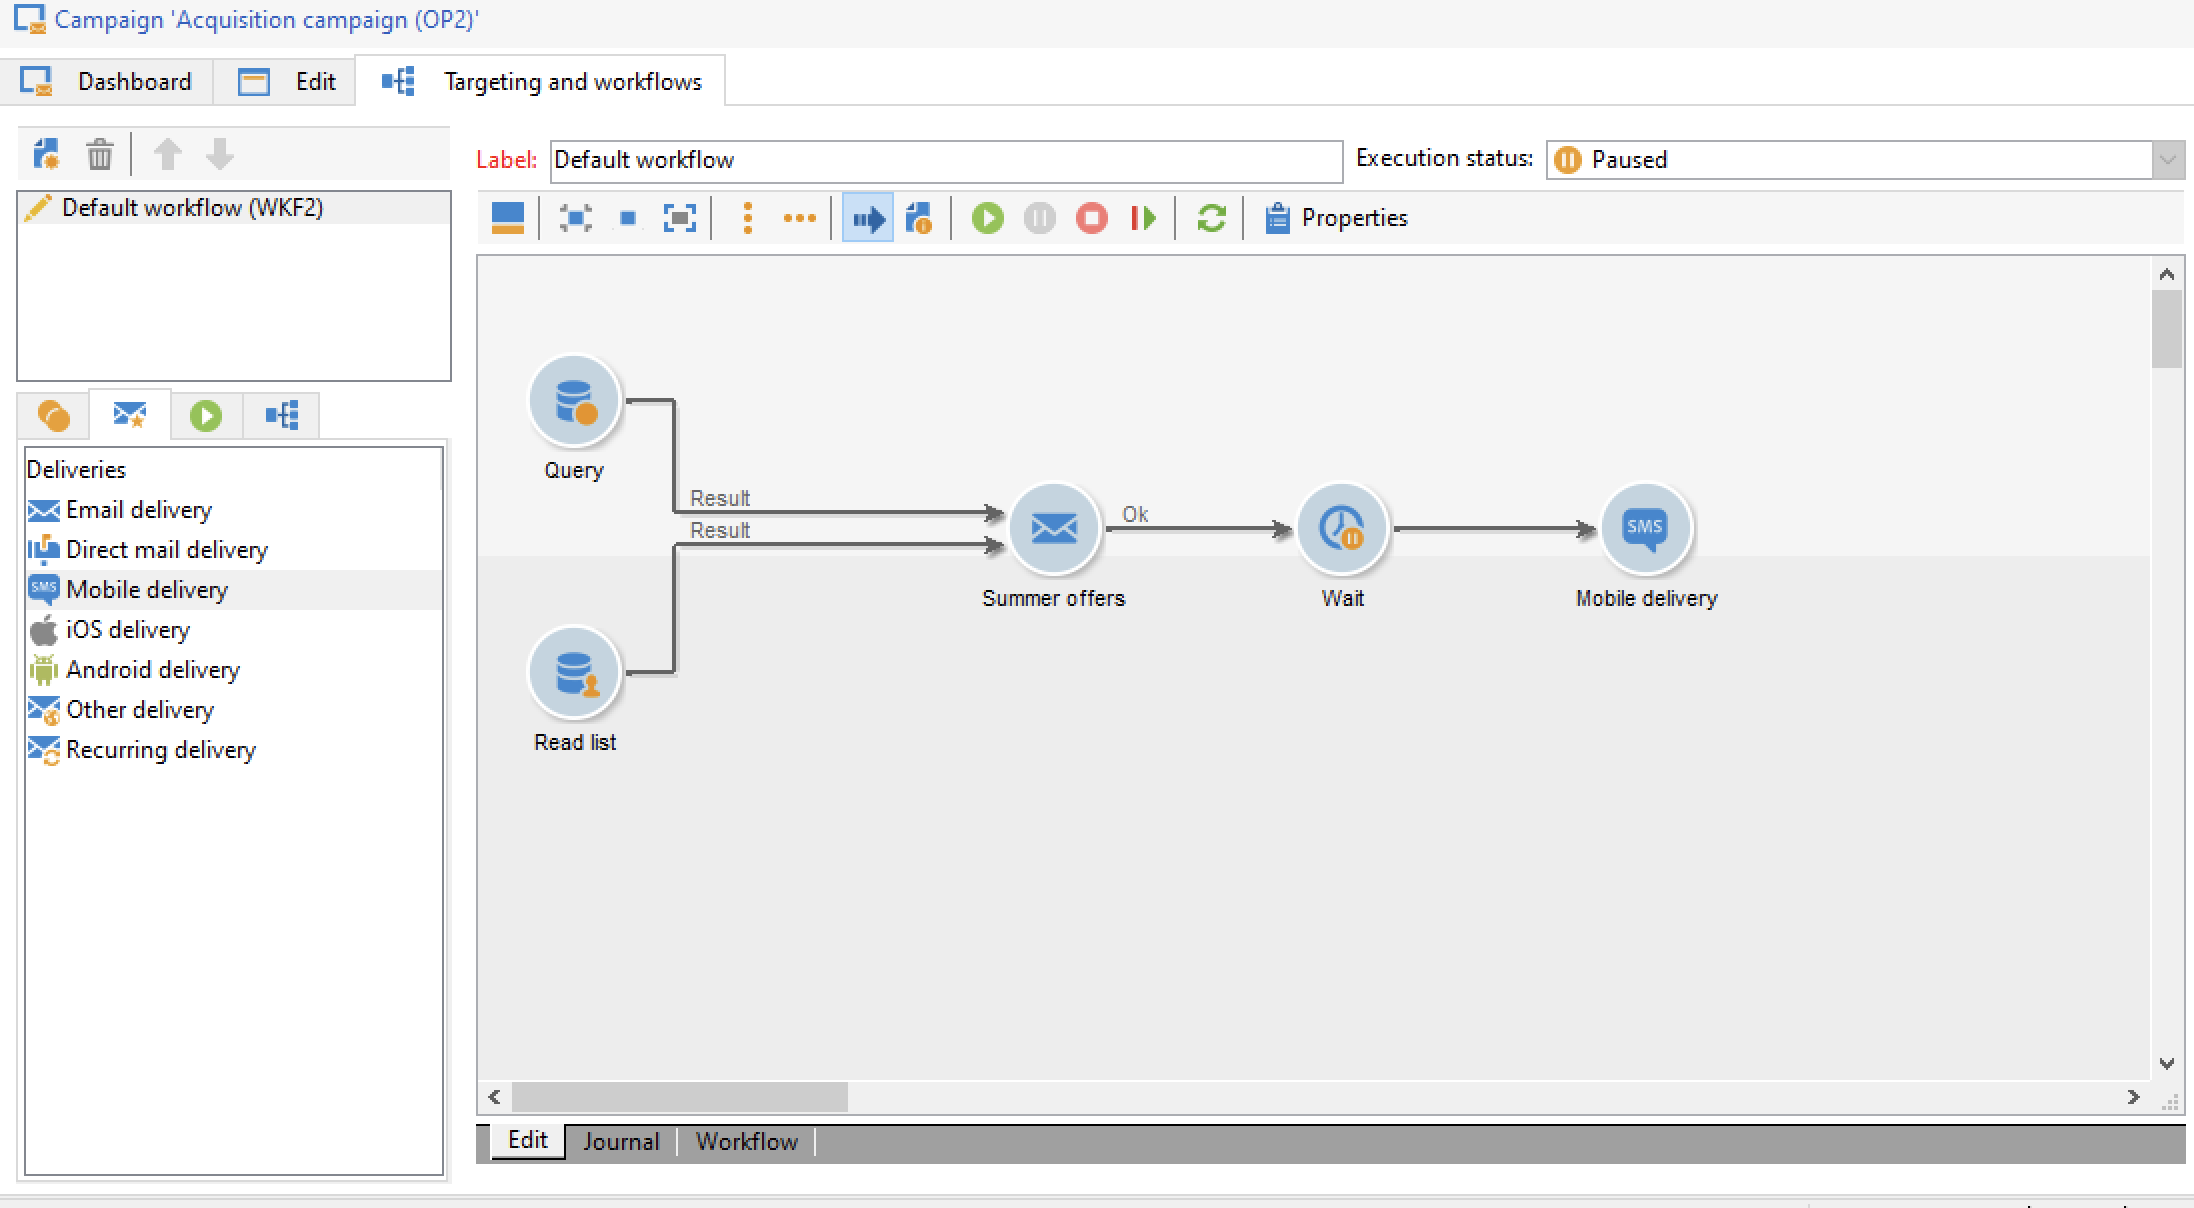This screenshot has height=1208, width=2194.
Task: Toggle the display progress arrow button
Action: pyautogui.click(x=867, y=218)
